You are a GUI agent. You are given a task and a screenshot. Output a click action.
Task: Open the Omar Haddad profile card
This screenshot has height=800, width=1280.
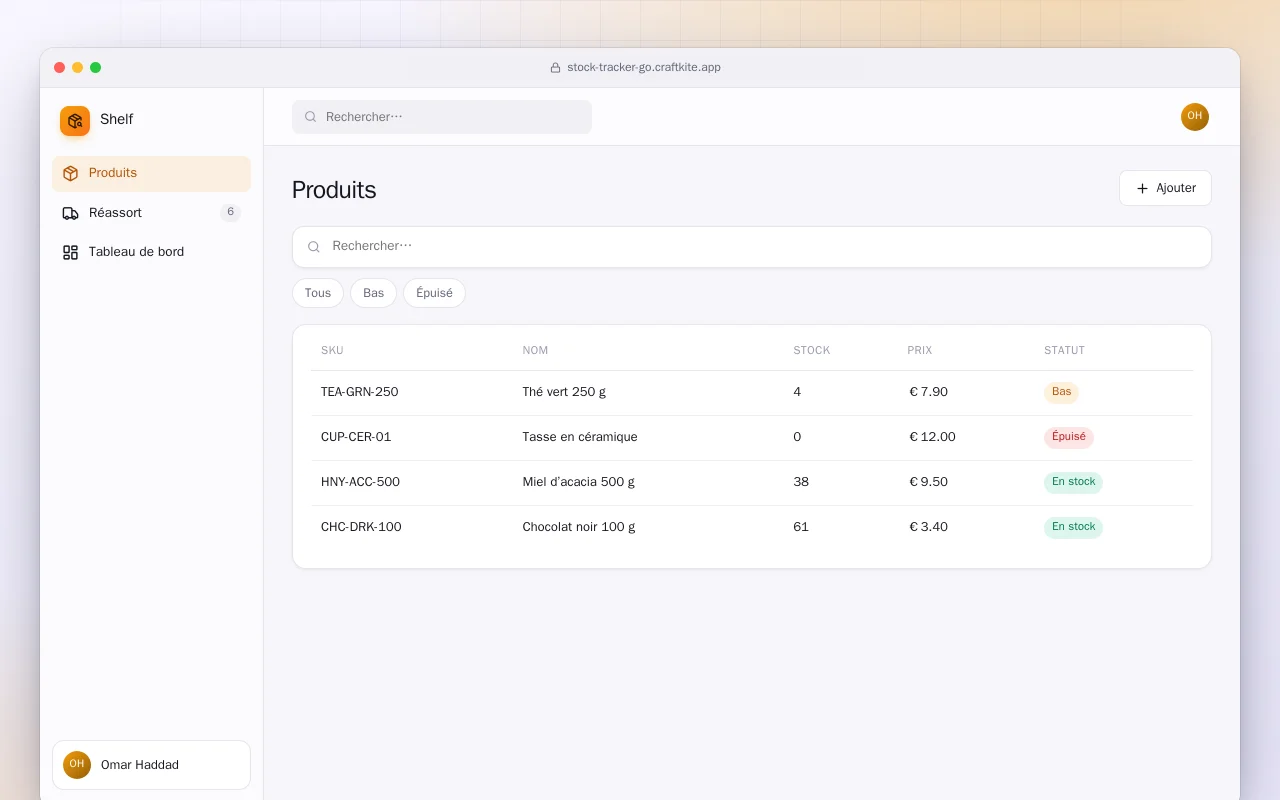click(x=151, y=765)
